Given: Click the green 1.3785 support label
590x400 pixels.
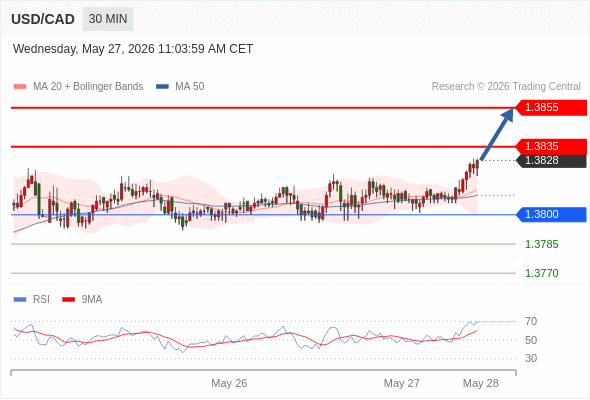Looking at the screenshot, I should [x=541, y=244].
